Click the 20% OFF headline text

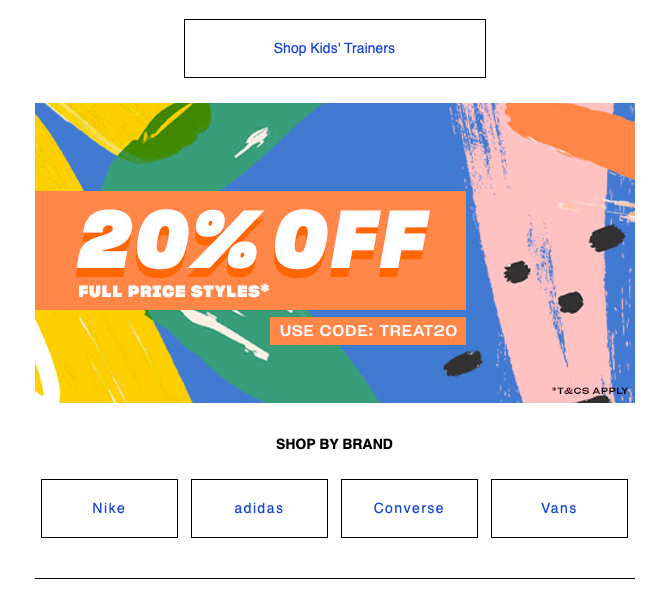(x=253, y=242)
